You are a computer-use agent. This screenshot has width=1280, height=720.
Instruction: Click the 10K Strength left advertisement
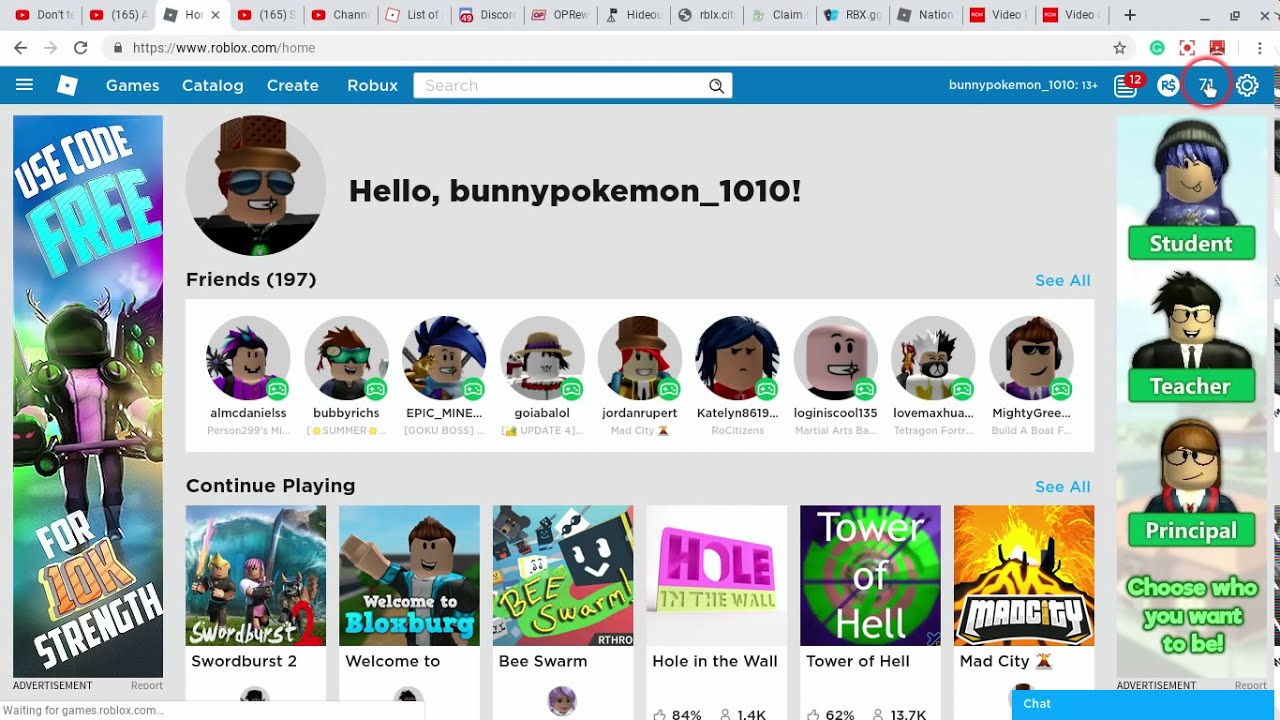pos(88,397)
